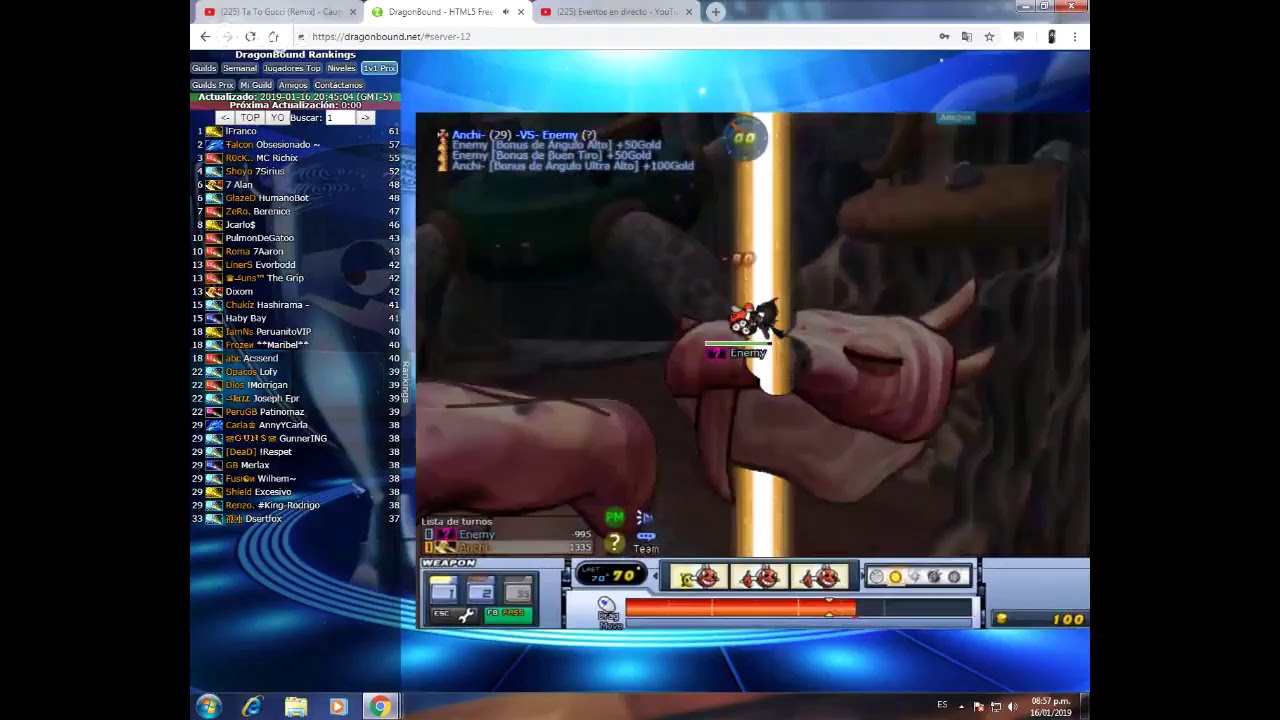The width and height of the screenshot is (1280, 720).
Task: Select weapon shot slot 1
Action: pyautogui.click(x=443, y=590)
